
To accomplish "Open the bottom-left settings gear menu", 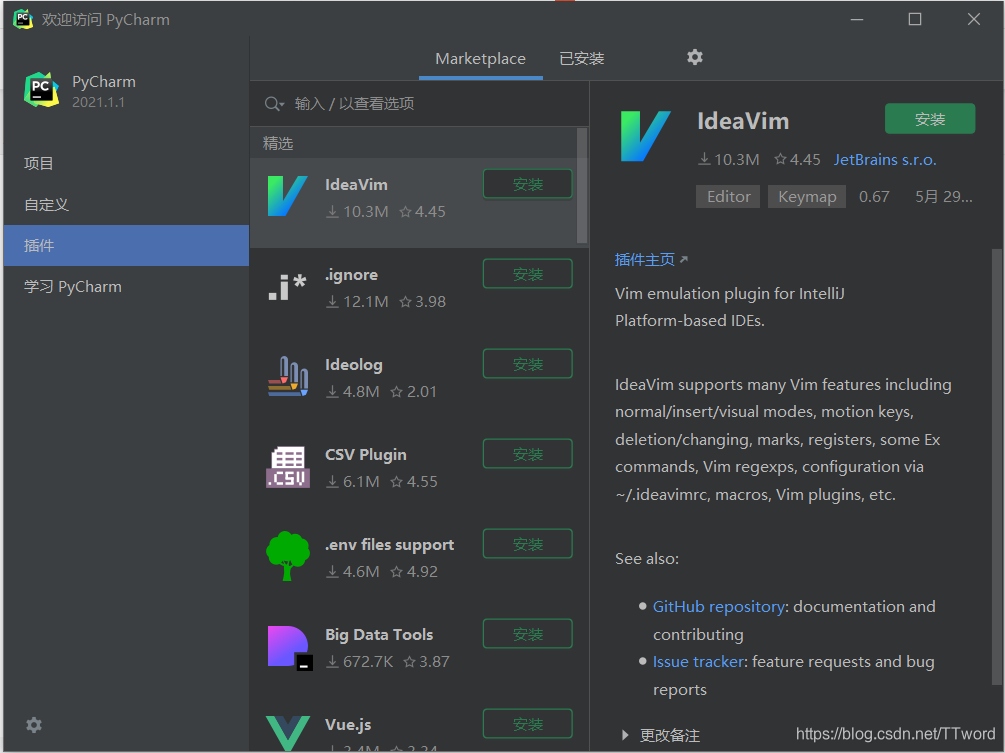I will pyautogui.click(x=34, y=725).
